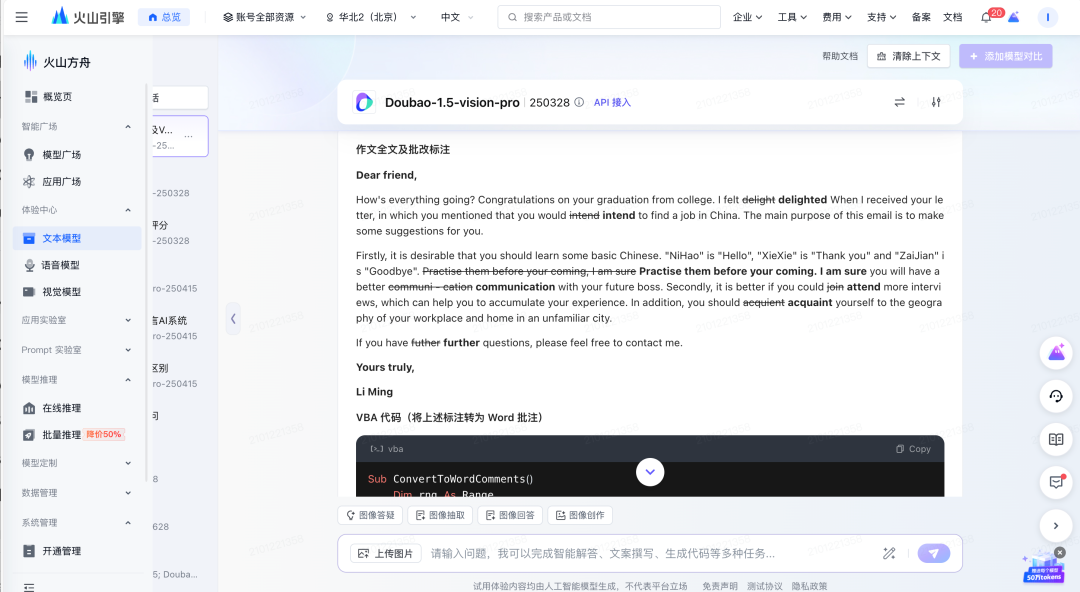Image resolution: width=1080 pixels, height=592 pixels.
Task: Open the 账号全部资源 dropdown
Action: [x=264, y=17]
